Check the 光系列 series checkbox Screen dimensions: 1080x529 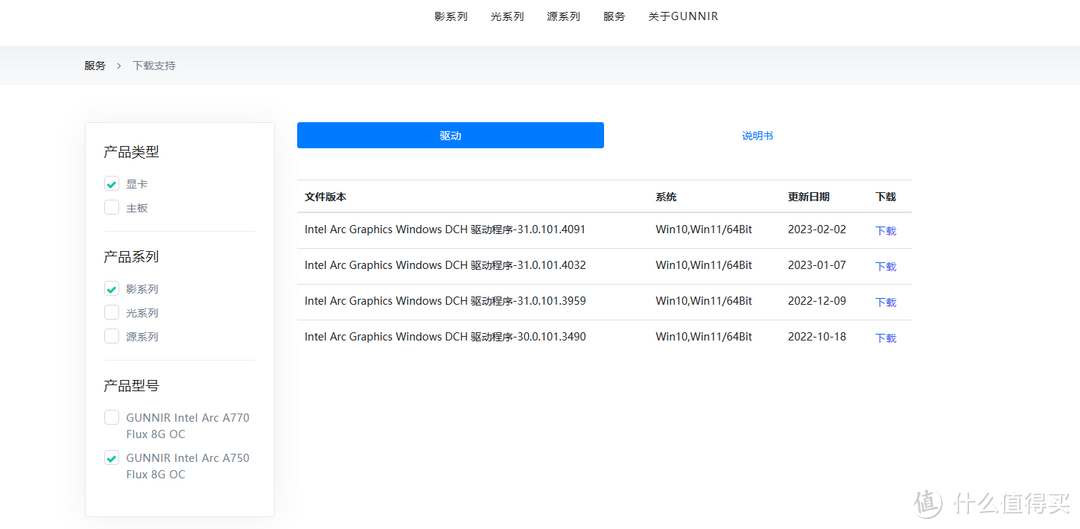pyautogui.click(x=112, y=313)
